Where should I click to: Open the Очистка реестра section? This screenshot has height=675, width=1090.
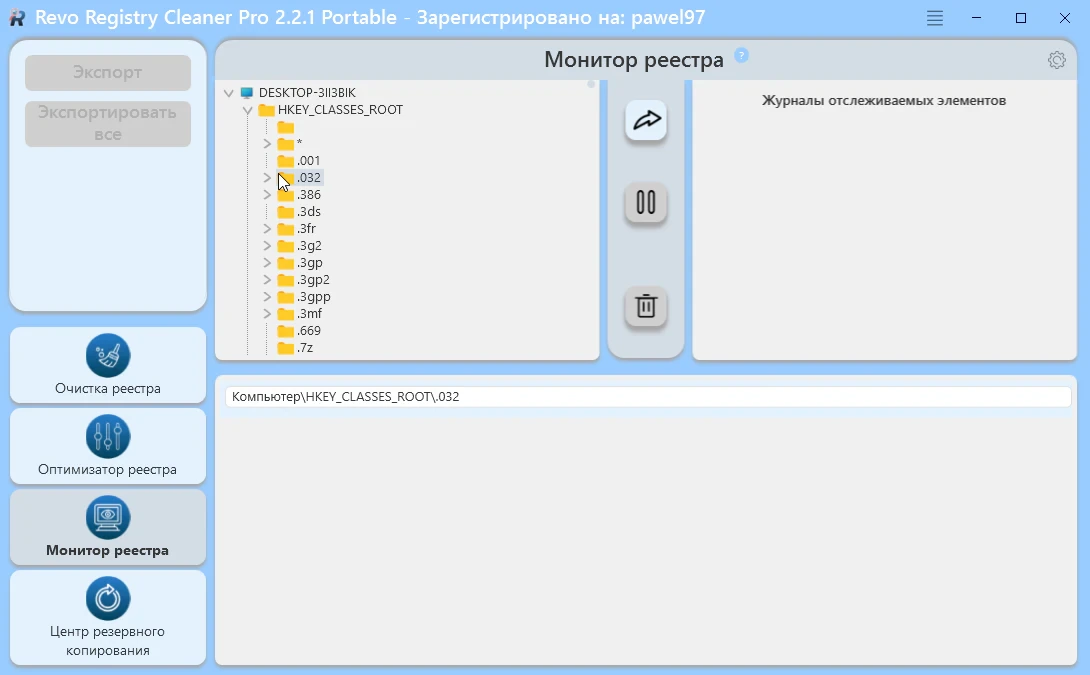tap(108, 365)
